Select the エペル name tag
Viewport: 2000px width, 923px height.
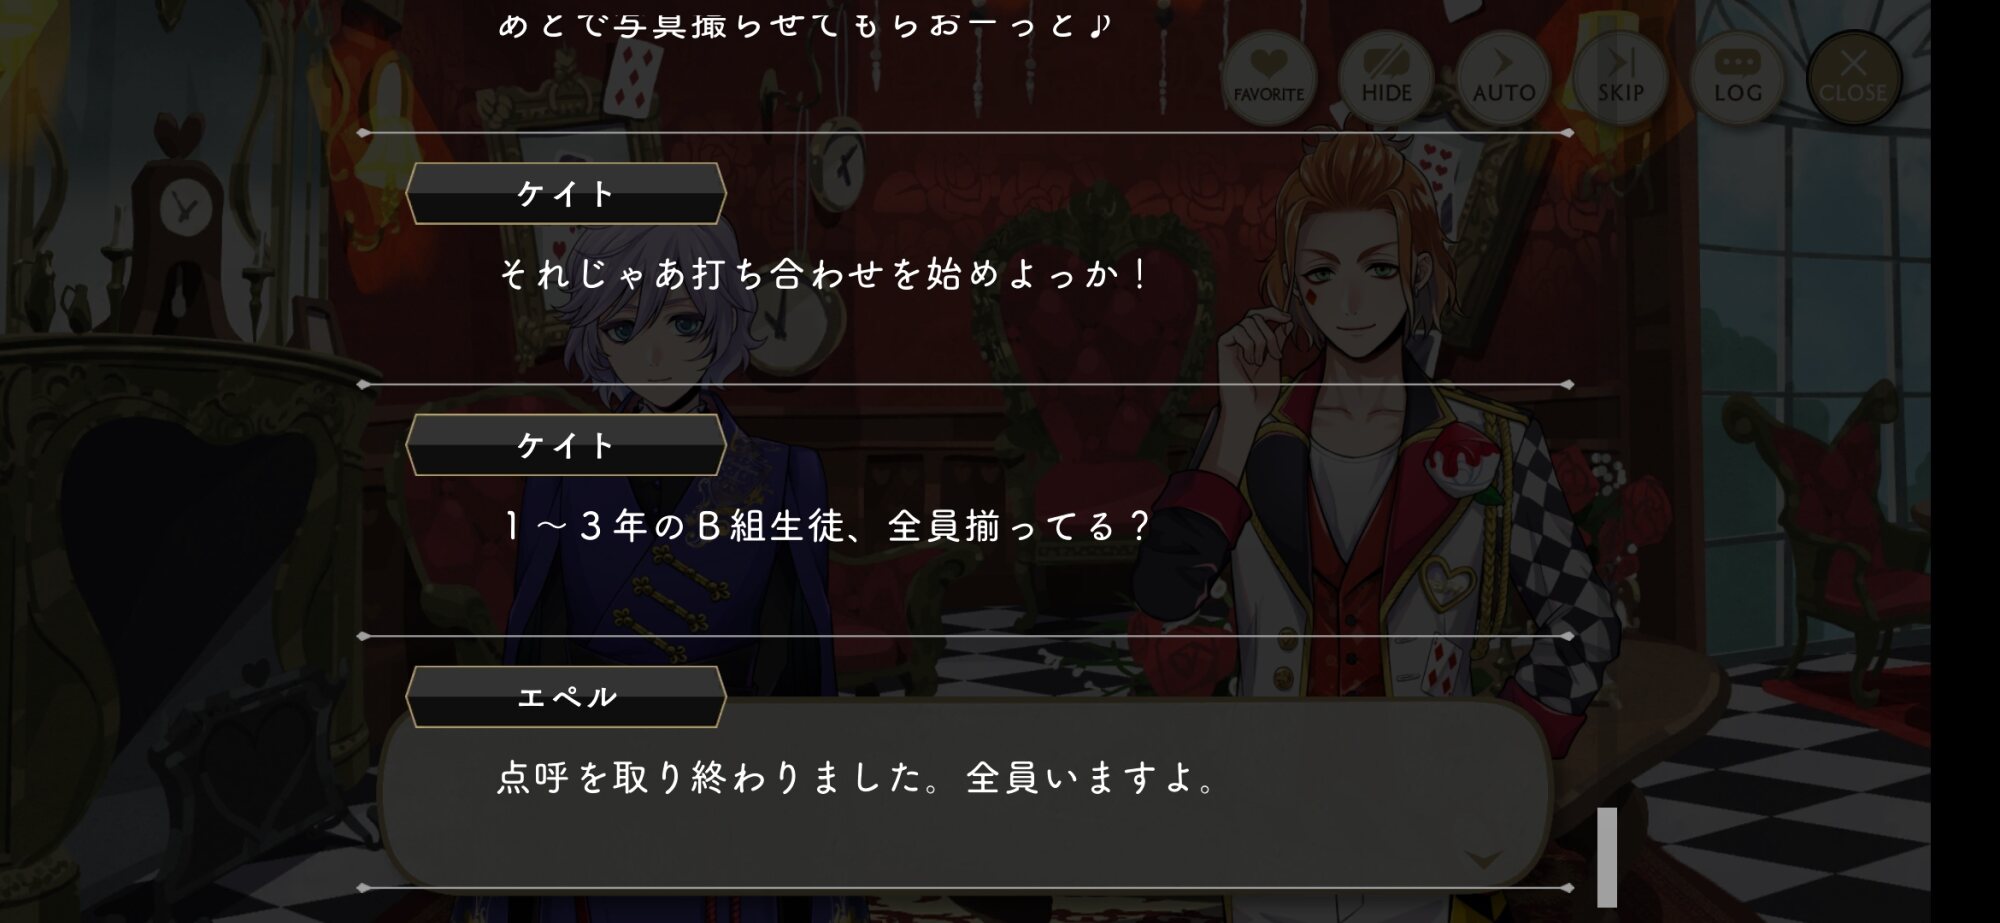tap(566, 697)
